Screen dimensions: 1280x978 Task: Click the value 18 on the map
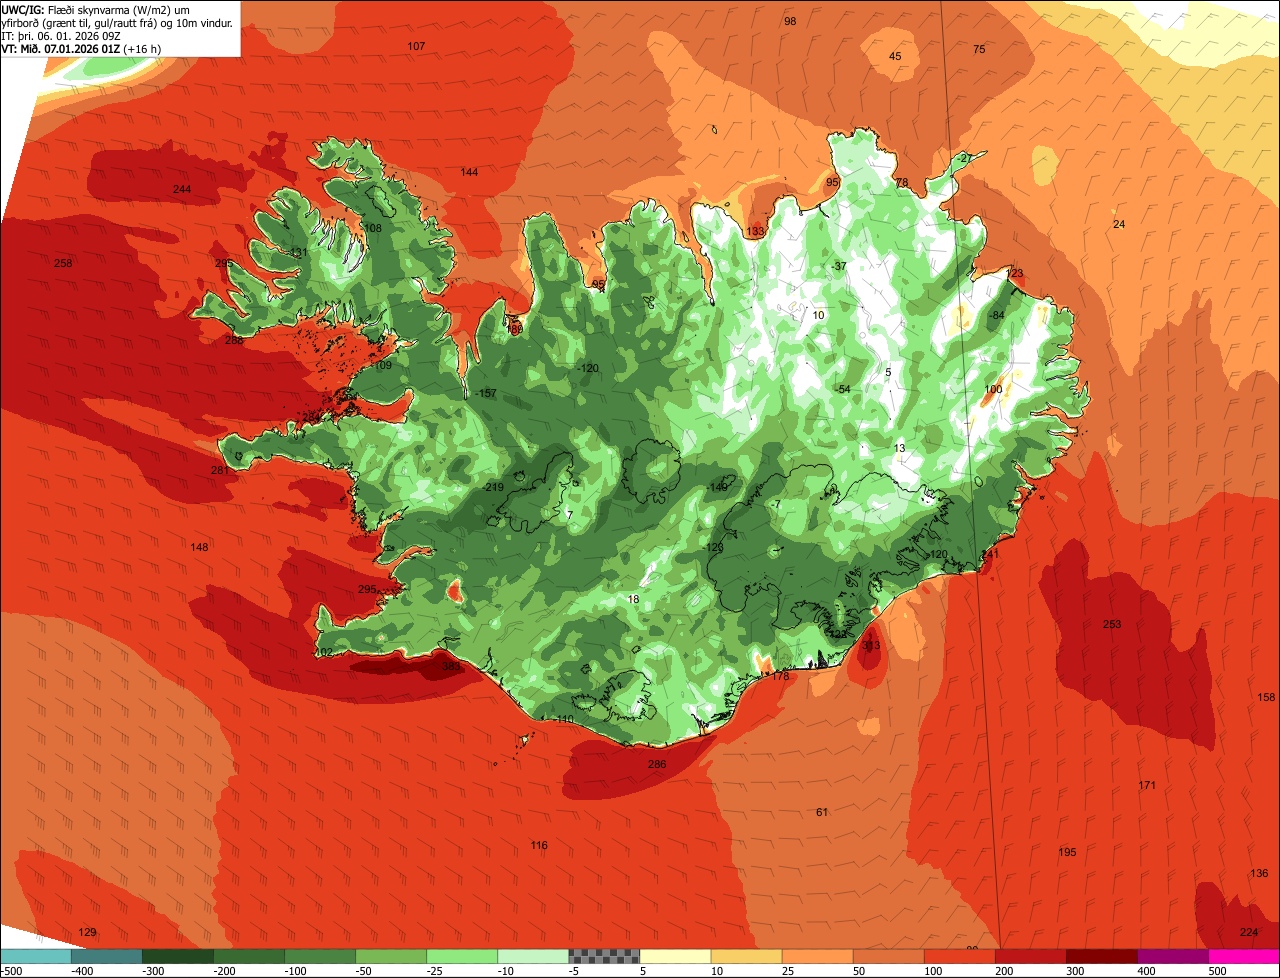(633, 600)
